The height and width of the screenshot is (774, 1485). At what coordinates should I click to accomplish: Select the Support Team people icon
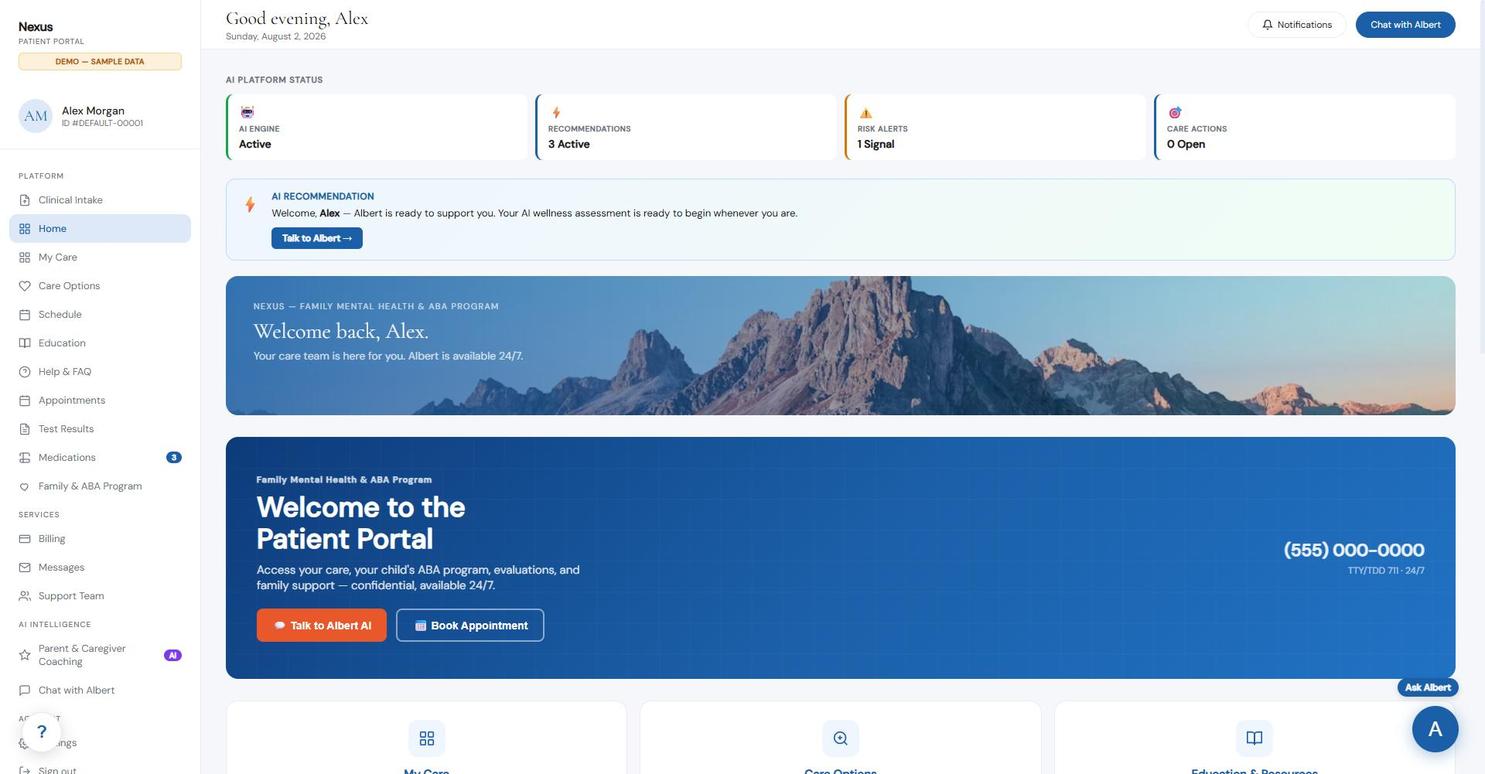pos(25,596)
